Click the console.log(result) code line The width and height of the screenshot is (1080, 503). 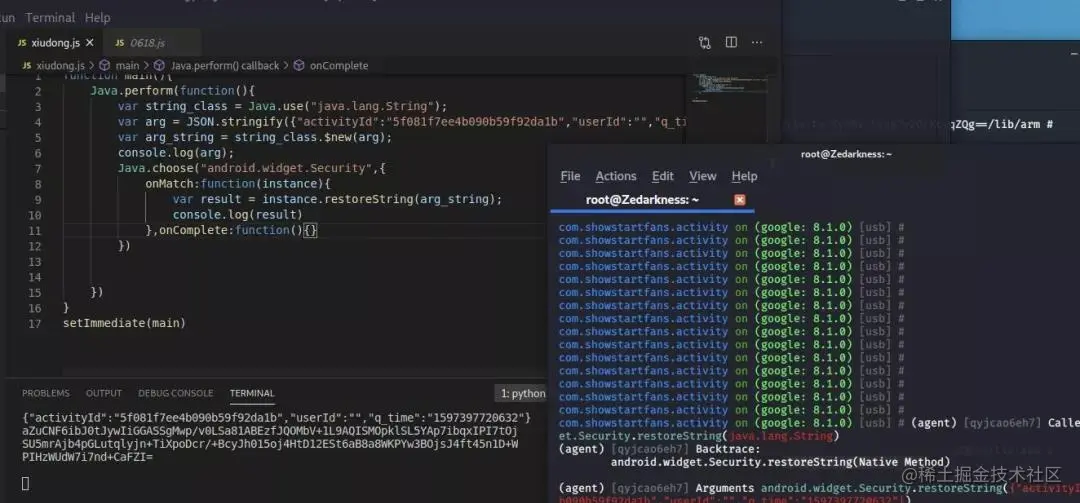238,214
